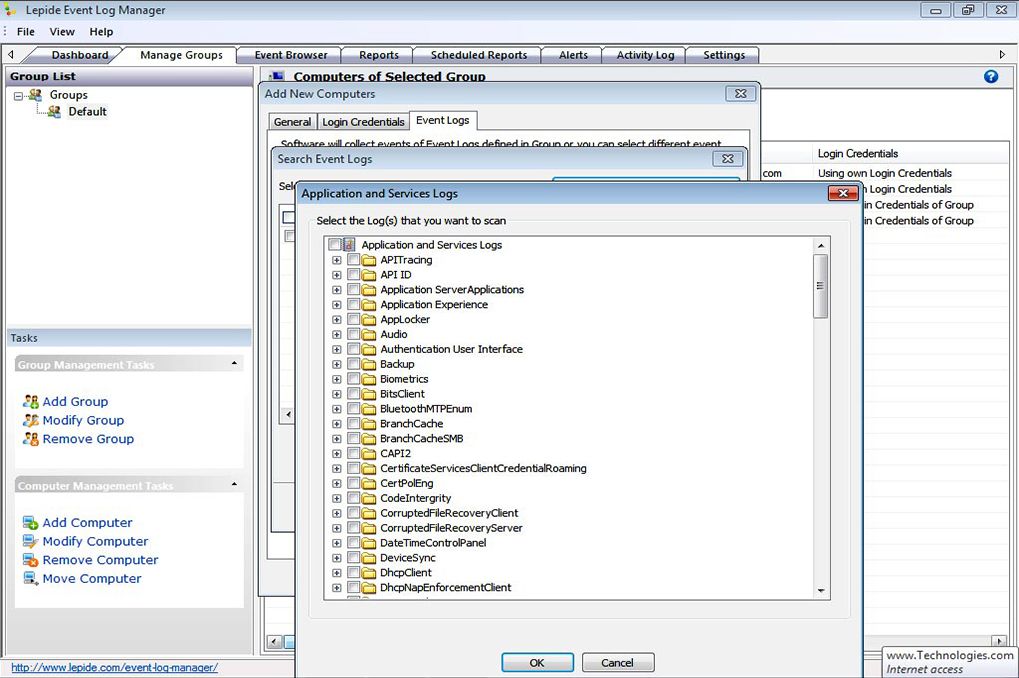Click the log list scroll-up arrow
The image size is (1019, 678).
821,246
